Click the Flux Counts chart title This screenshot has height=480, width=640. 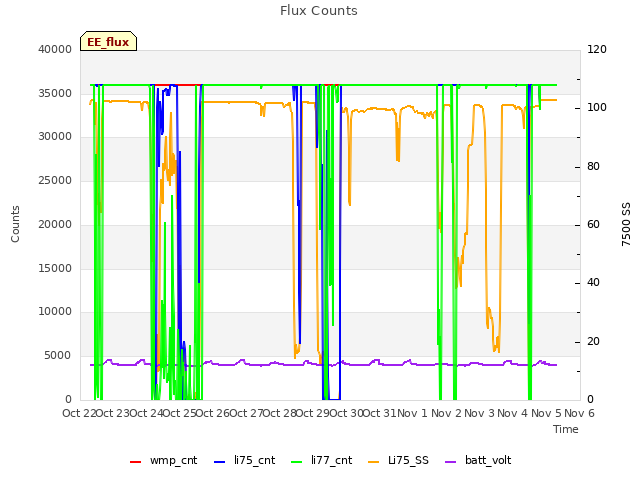click(x=319, y=11)
